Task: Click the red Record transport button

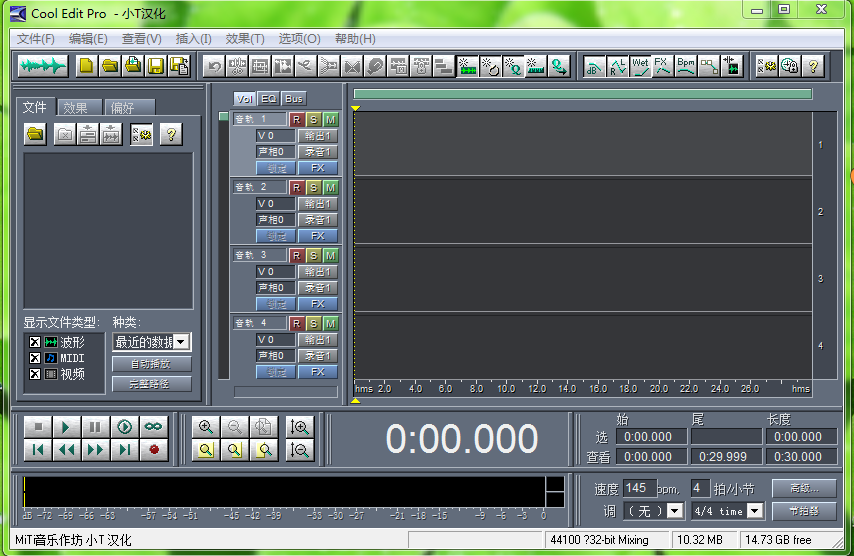Action: click(x=153, y=450)
